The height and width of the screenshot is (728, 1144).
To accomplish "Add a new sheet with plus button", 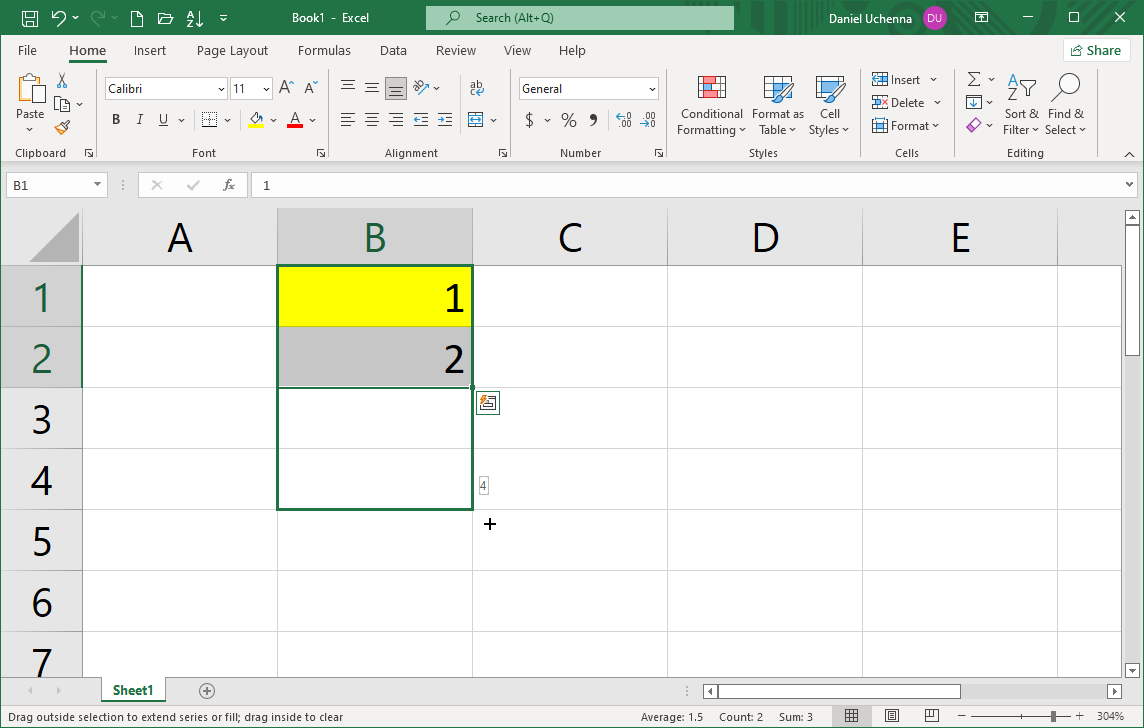I will 207,690.
